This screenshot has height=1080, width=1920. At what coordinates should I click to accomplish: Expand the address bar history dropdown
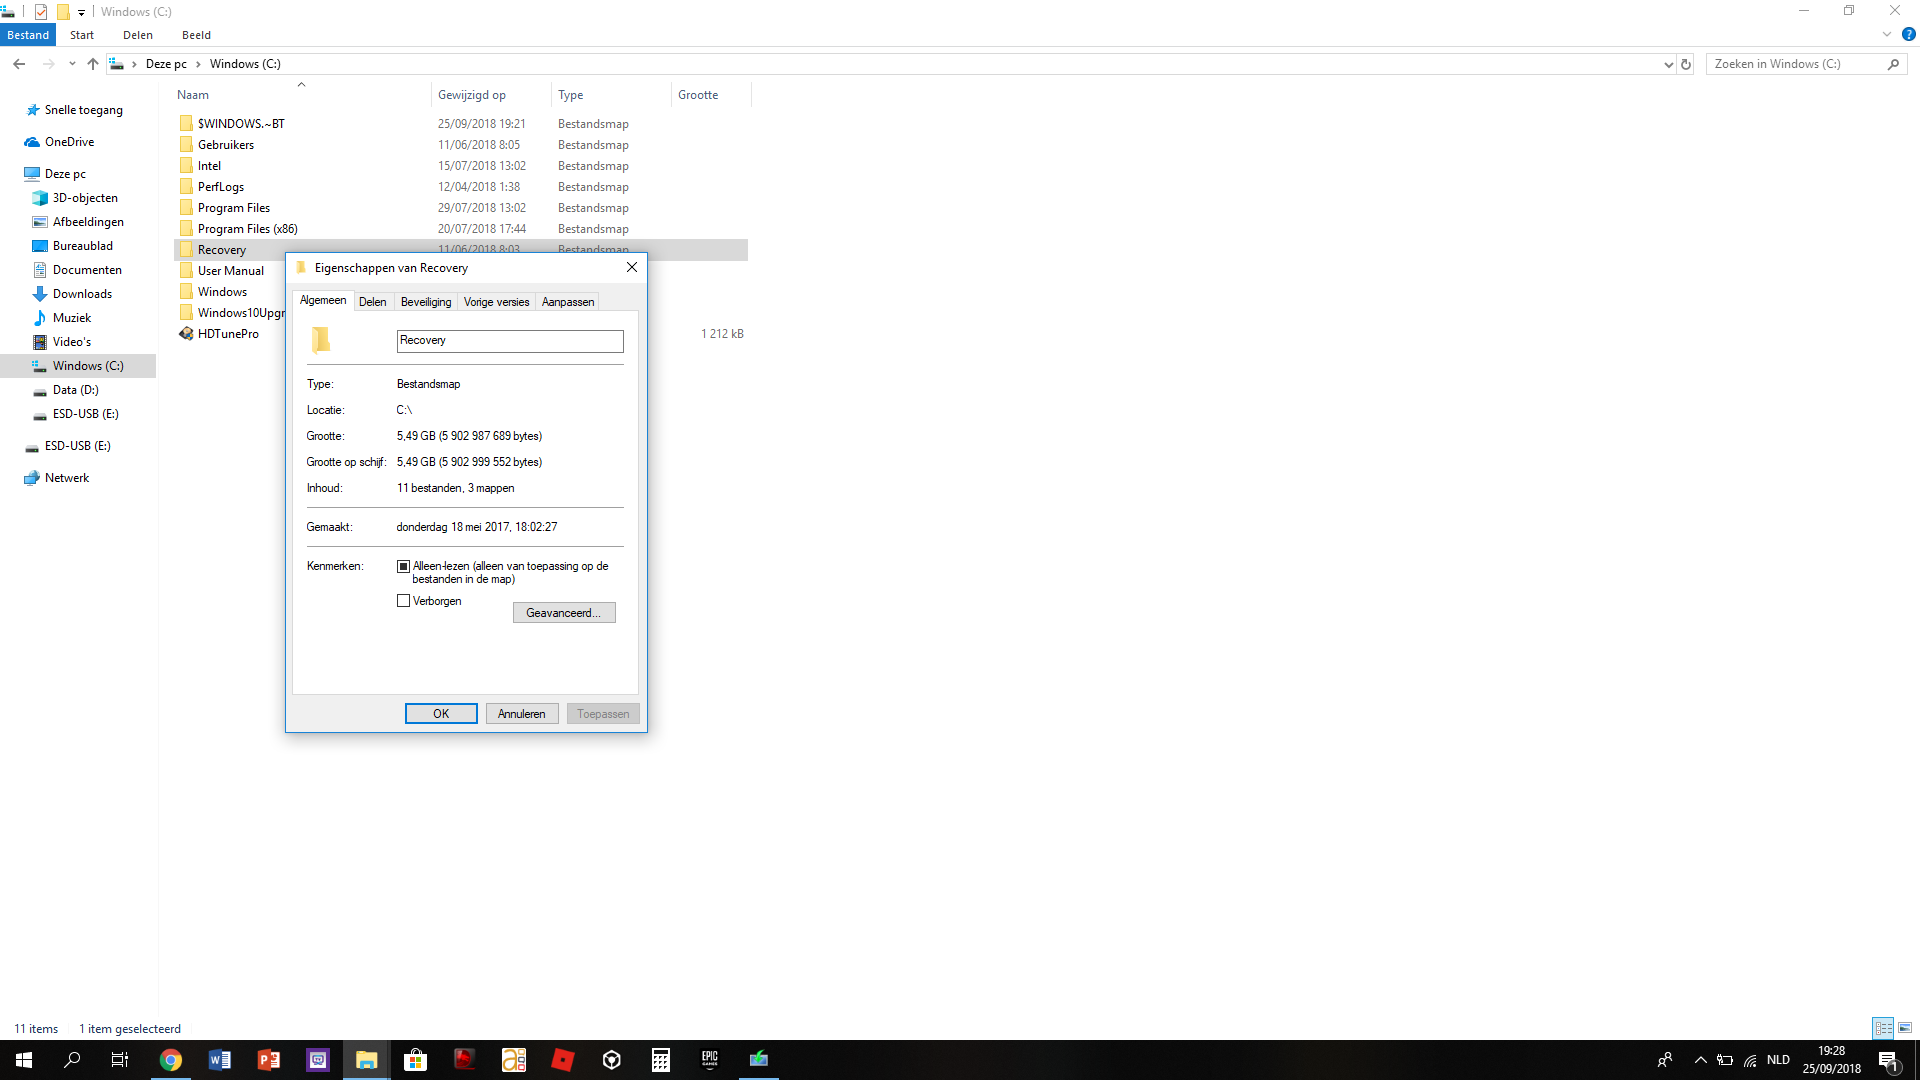pyautogui.click(x=1668, y=64)
